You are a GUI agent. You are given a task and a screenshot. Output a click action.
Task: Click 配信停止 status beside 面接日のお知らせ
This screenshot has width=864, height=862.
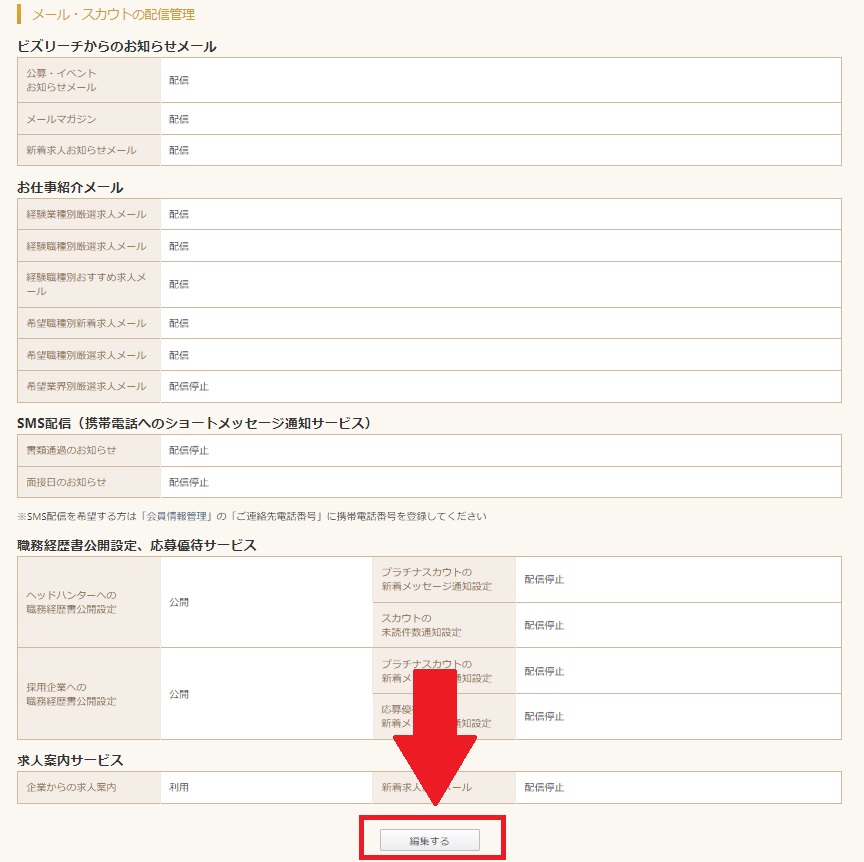click(189, 482)
